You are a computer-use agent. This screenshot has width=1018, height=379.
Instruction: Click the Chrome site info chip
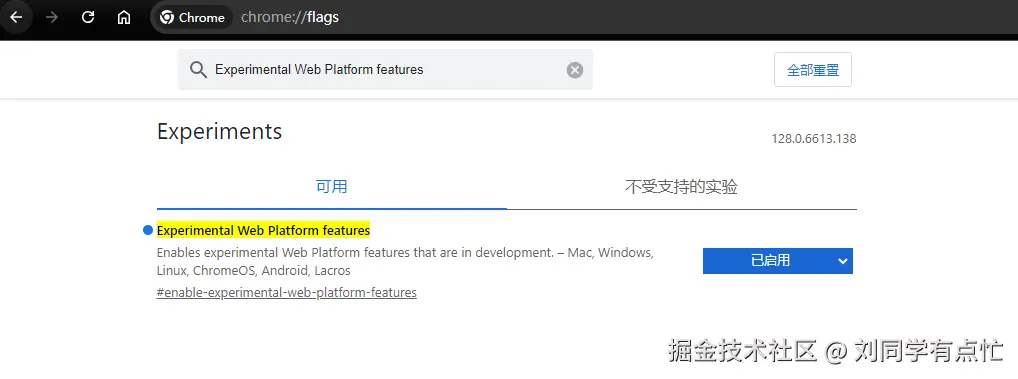(x=193, y=18)
